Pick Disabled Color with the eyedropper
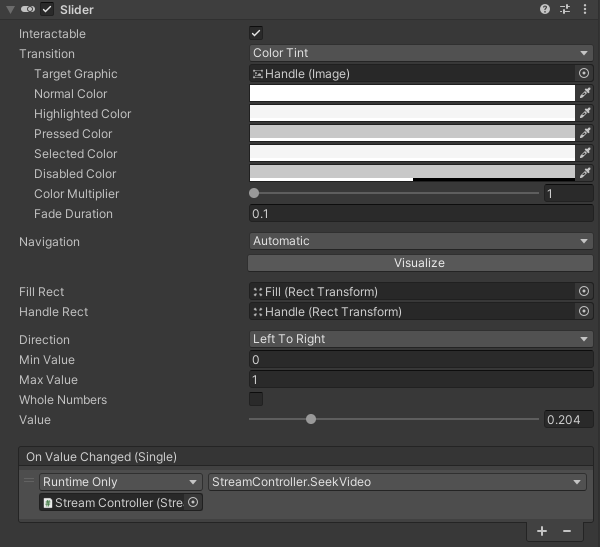 tap(585, 173)
